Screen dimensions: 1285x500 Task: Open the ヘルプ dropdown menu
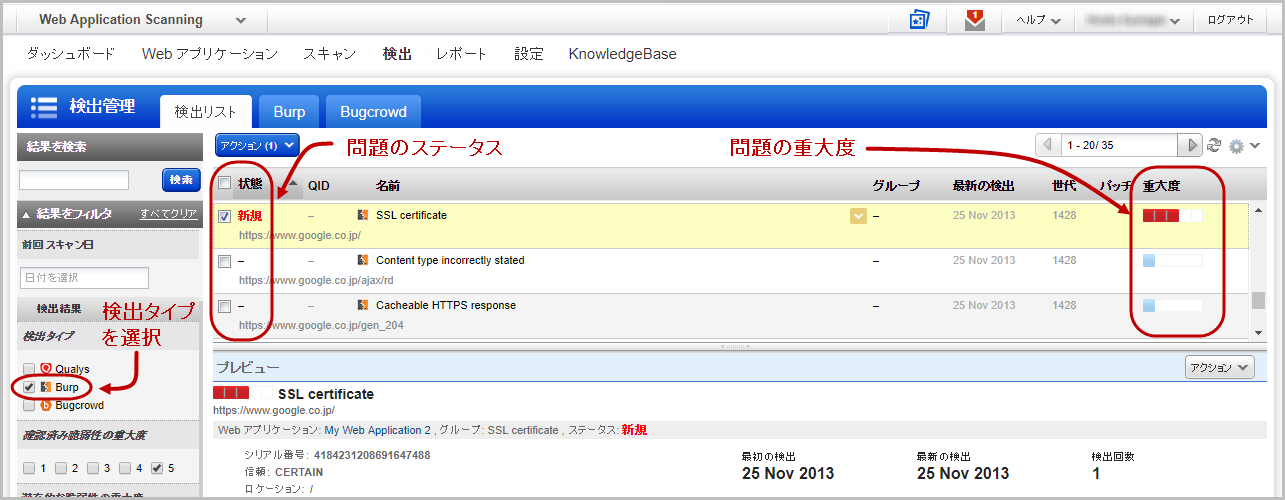tap(1038, 20)
